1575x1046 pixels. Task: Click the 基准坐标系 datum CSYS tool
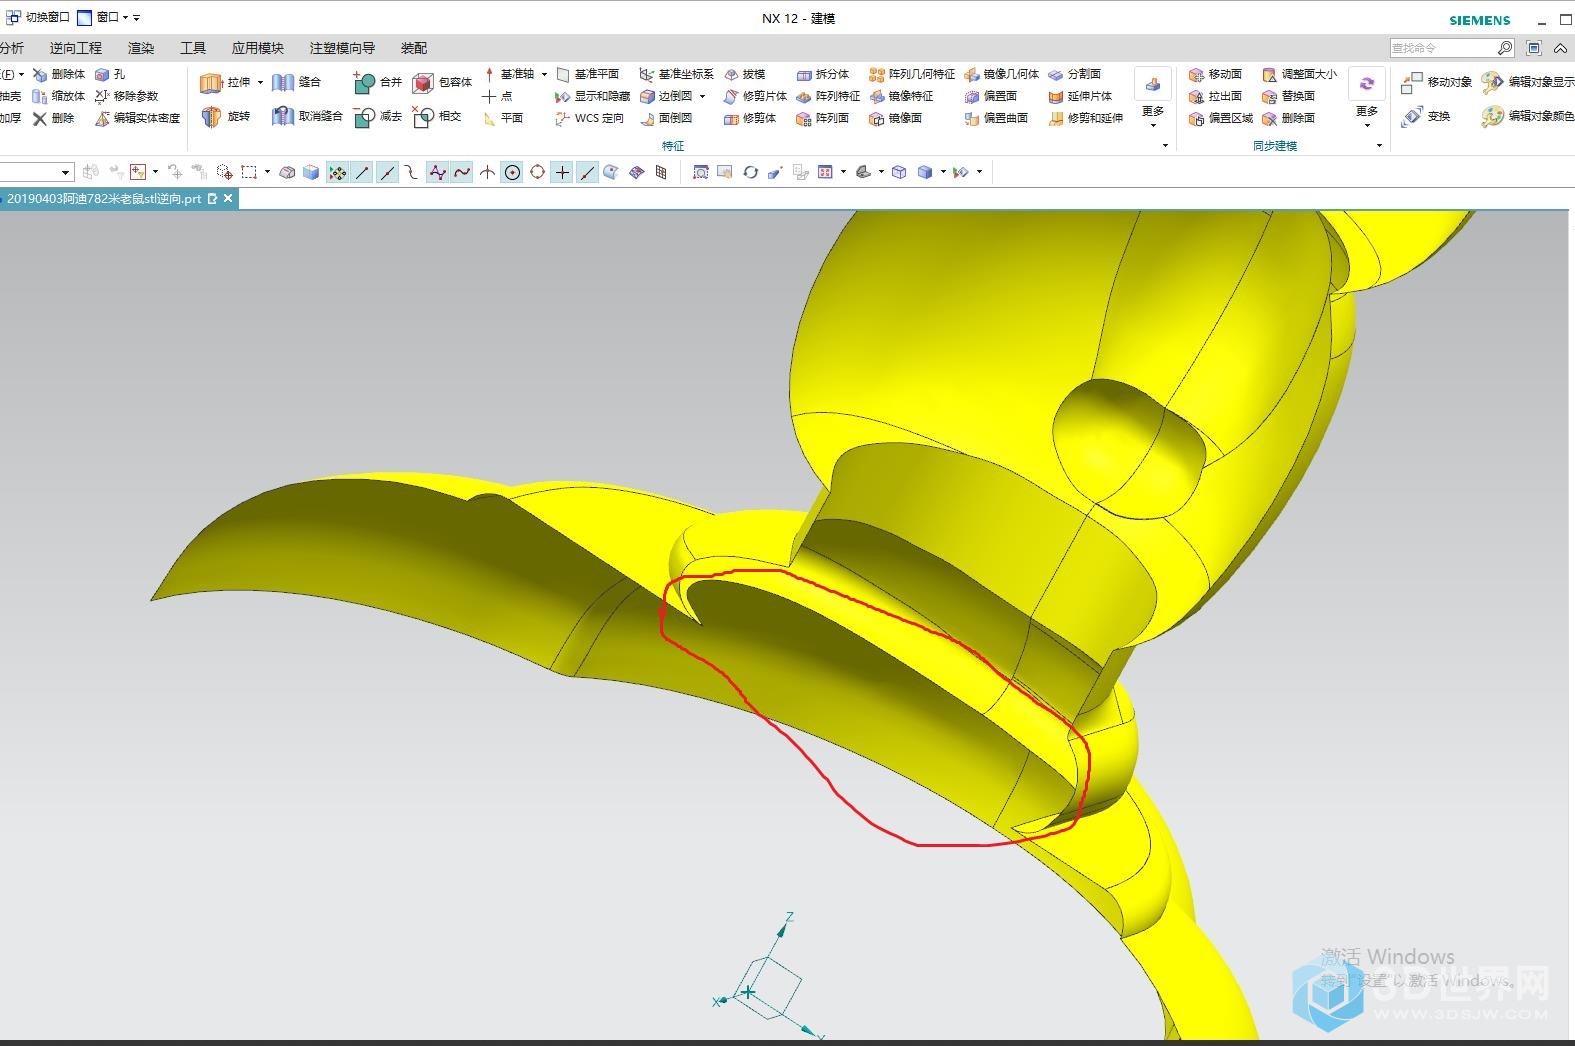[x=676, y=74]
